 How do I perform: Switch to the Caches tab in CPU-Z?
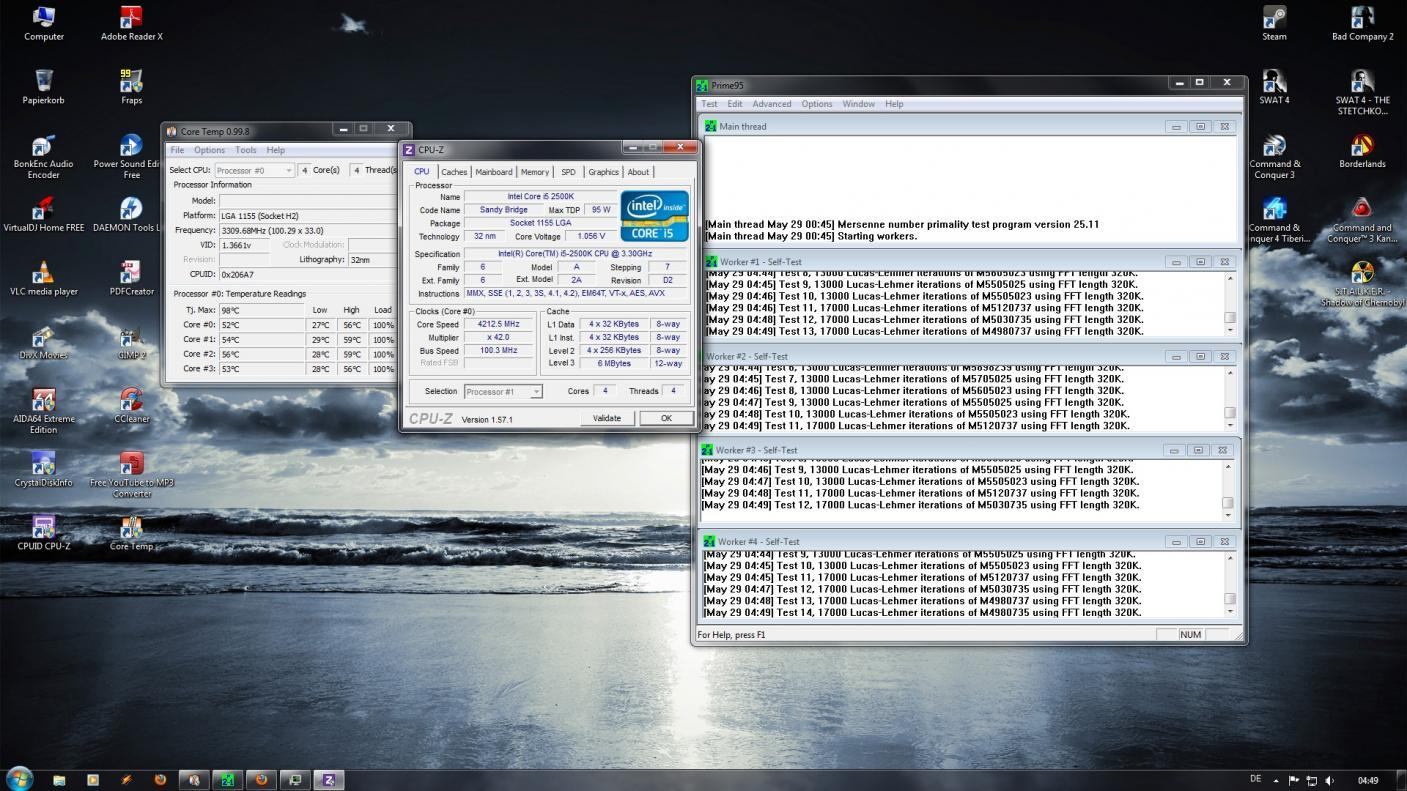(454, 172)
